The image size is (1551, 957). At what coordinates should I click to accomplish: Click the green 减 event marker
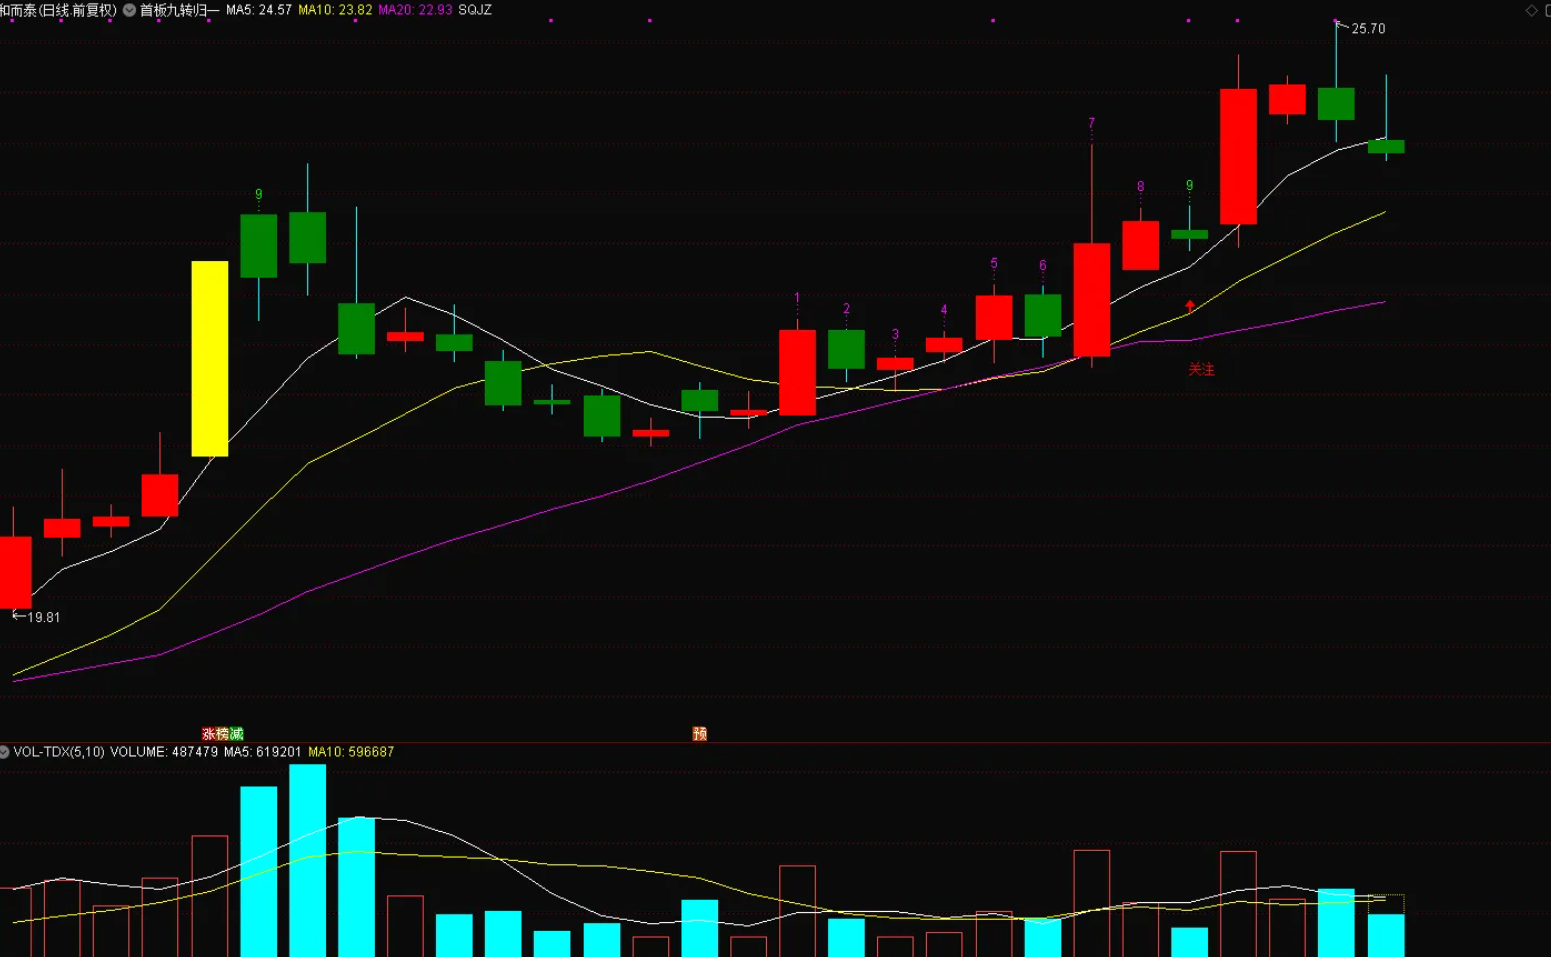pyautogui.click(x=236, y=734)
